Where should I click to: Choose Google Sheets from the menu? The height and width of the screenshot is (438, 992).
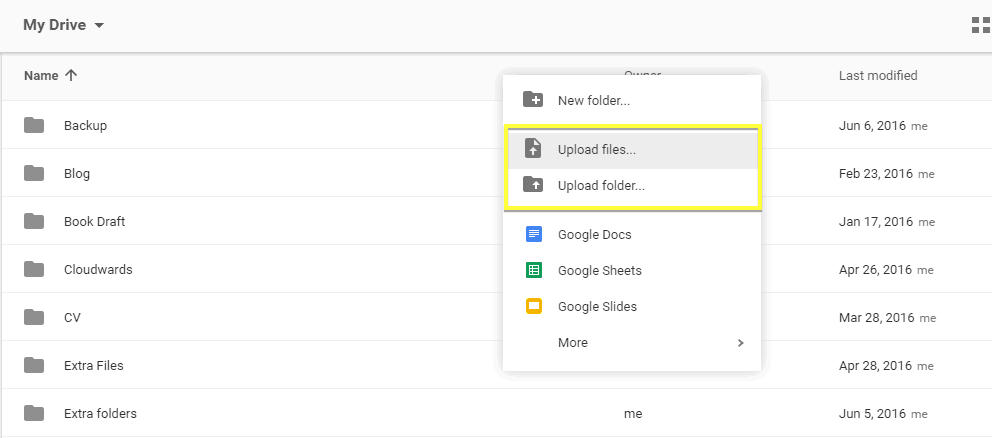point(600,271)
